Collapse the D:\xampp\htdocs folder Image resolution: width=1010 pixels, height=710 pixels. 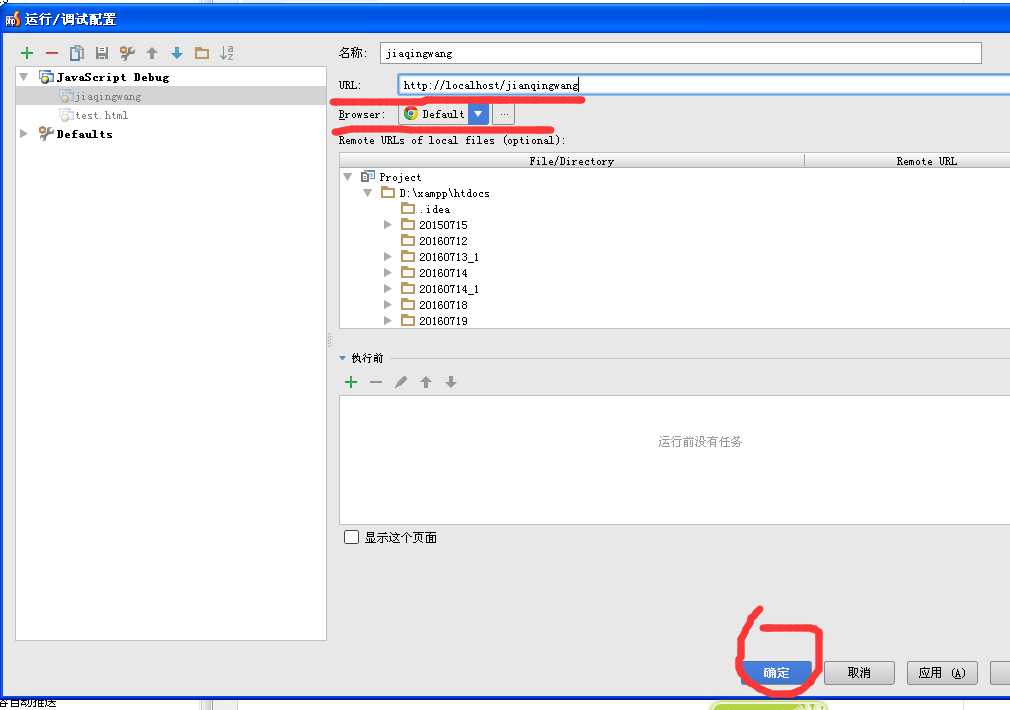368,193
